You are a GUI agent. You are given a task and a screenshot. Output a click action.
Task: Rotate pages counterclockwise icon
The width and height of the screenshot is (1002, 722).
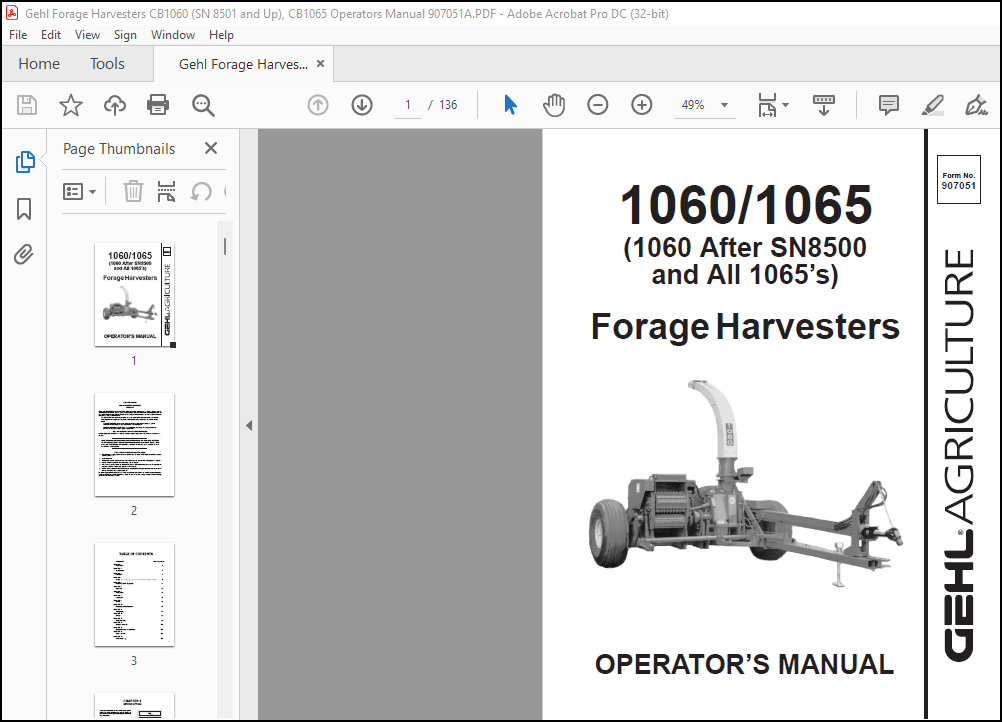click(x=201, y=191)
